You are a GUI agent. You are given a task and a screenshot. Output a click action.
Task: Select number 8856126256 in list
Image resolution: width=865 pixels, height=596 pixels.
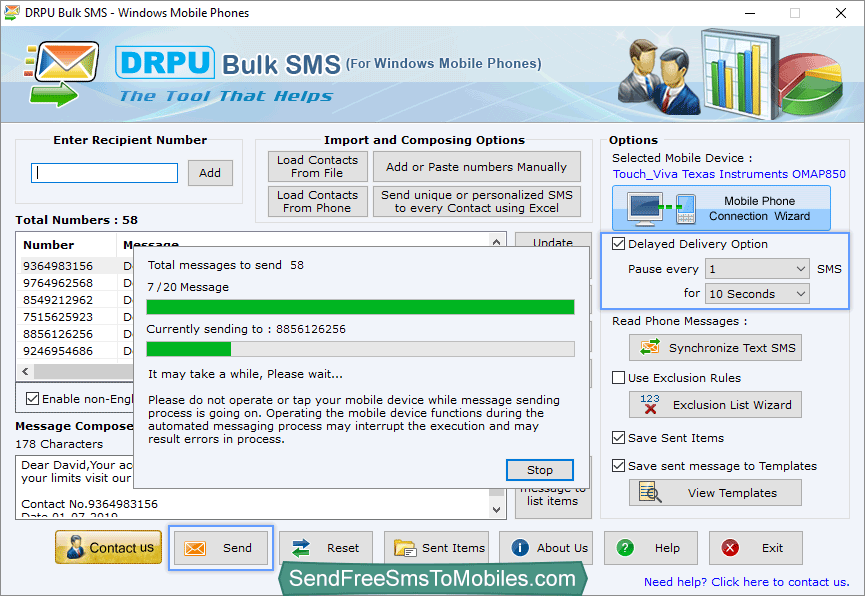click(58, 334)
